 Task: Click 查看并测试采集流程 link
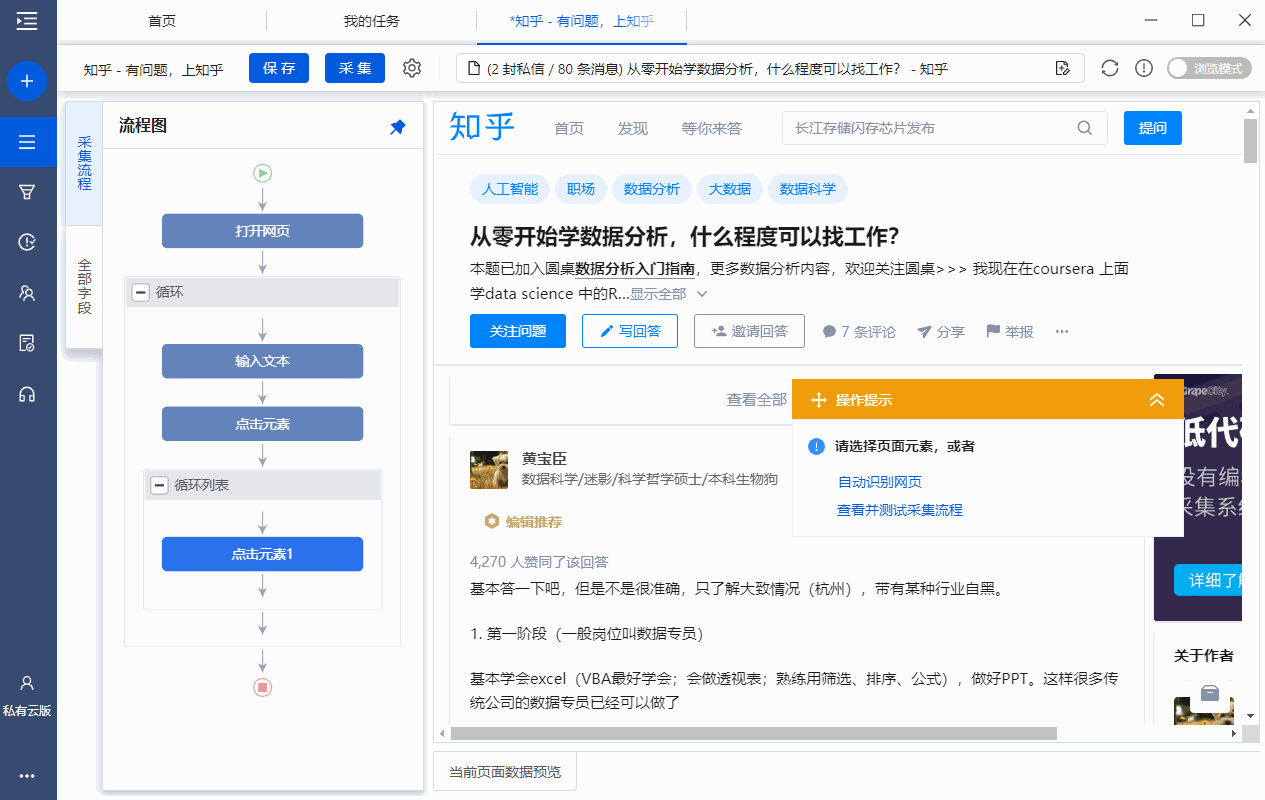click(900, 510)
